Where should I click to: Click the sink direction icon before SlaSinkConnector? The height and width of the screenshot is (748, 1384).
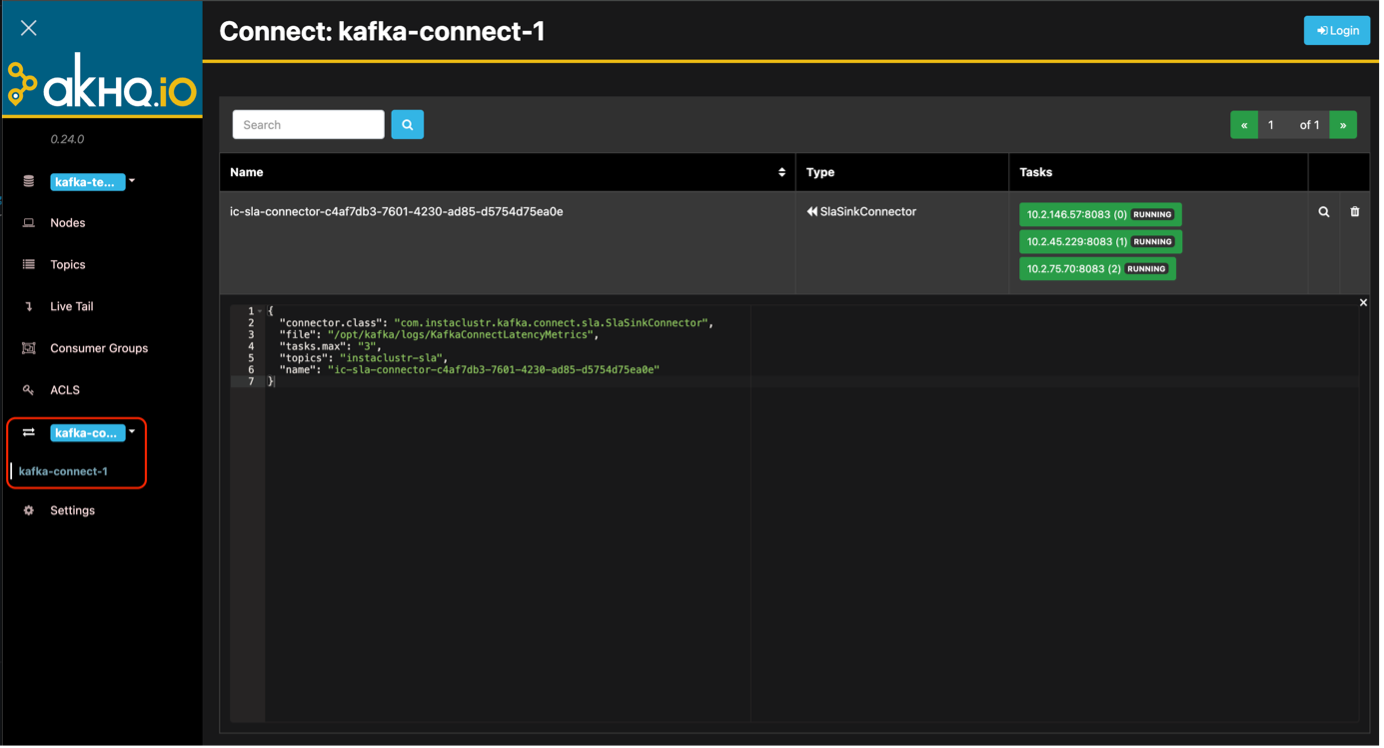812,212
